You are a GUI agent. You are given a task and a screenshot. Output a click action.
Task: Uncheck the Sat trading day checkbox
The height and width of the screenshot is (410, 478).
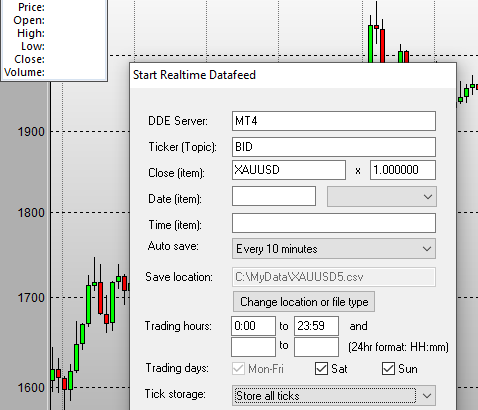321,369
